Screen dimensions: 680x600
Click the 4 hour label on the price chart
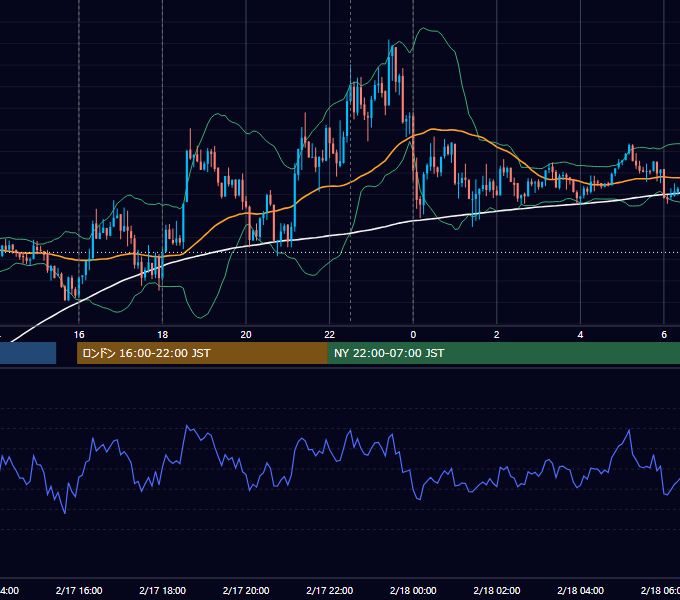point(580,335)
